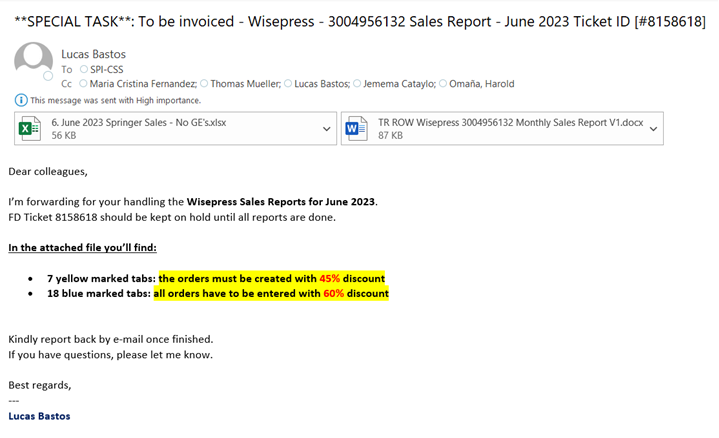Click Lucas Bastos sender avatar picture
This screenshot has width=719, height=438.
click(33, 60)
